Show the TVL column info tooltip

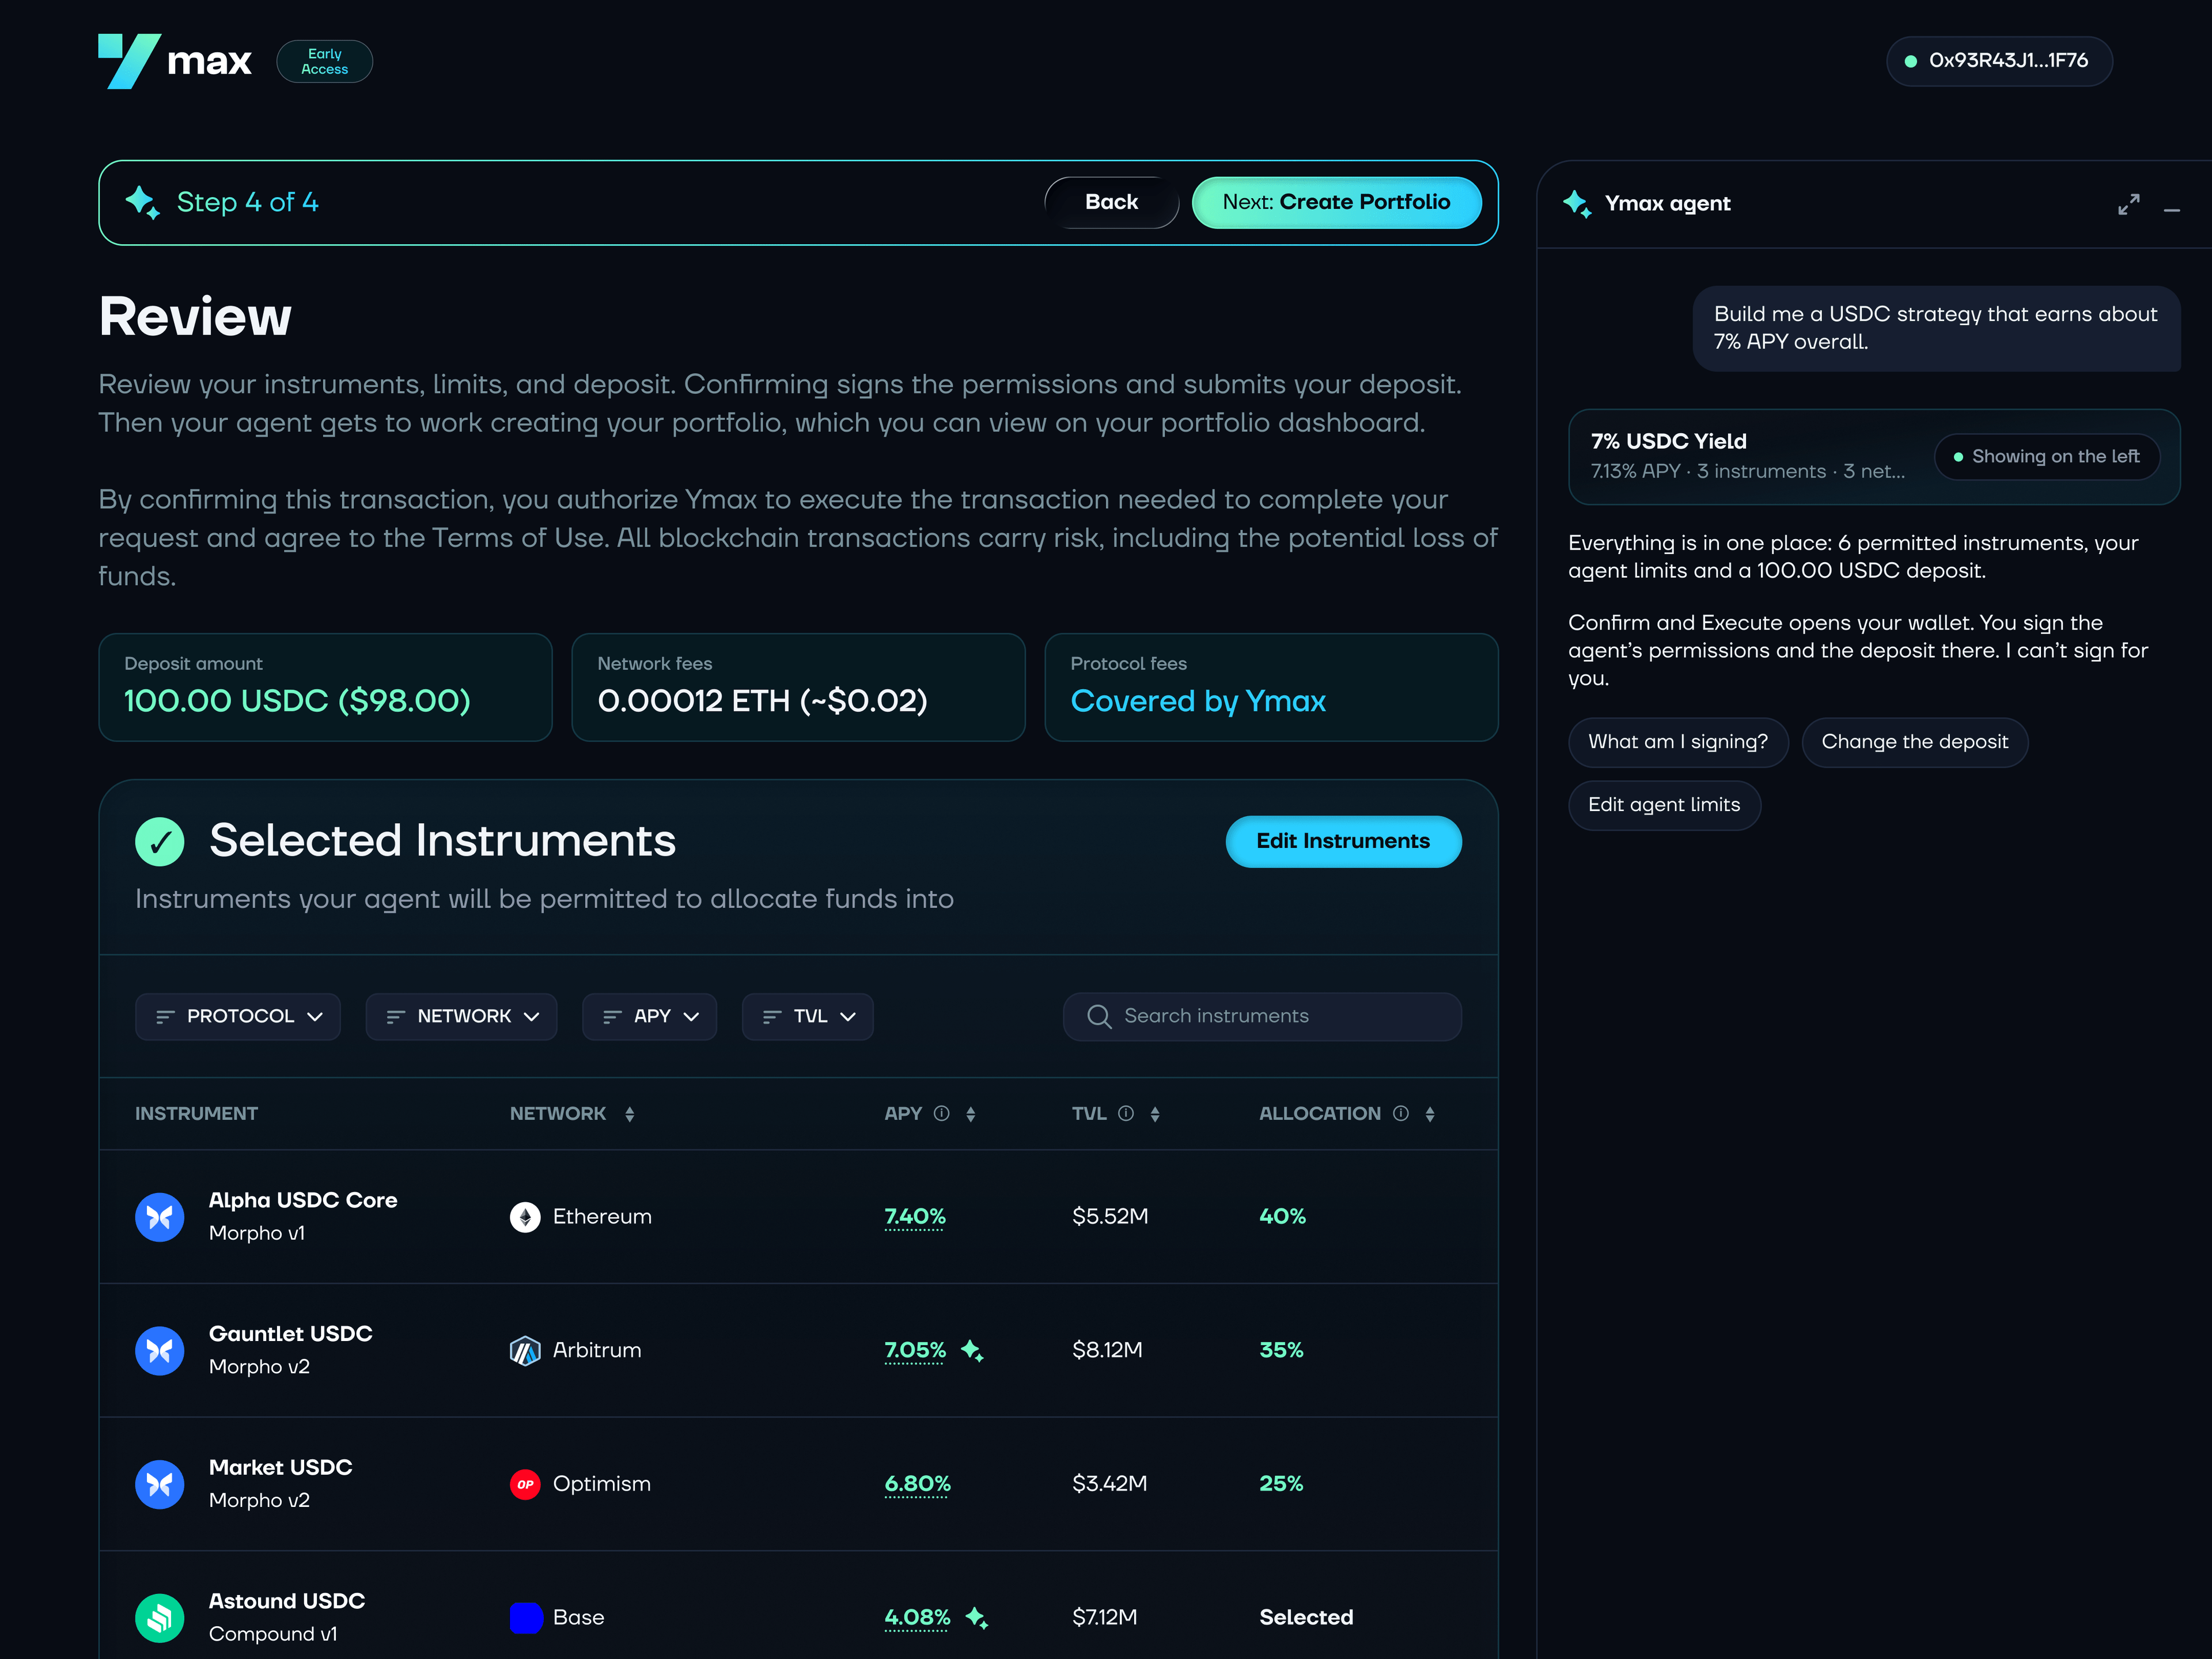pos(1126,1113)
